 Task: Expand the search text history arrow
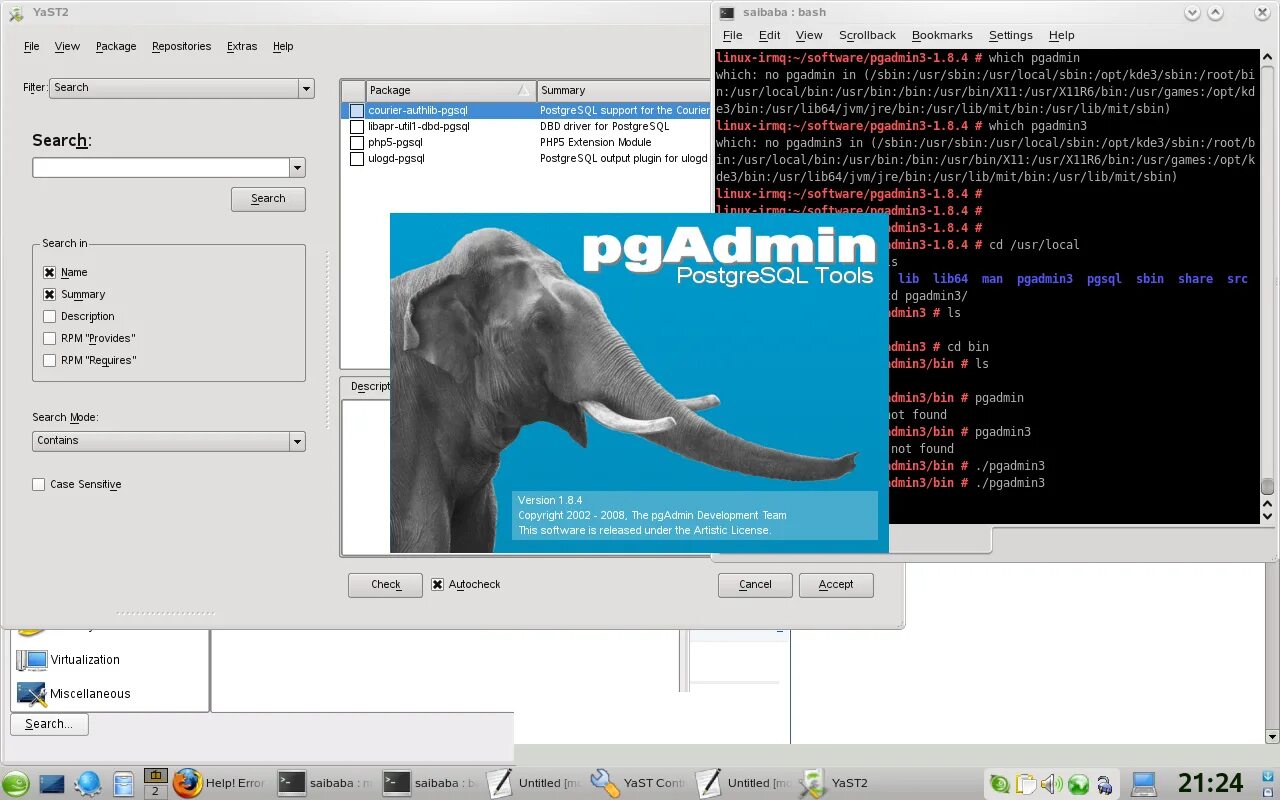pos(297,167)
